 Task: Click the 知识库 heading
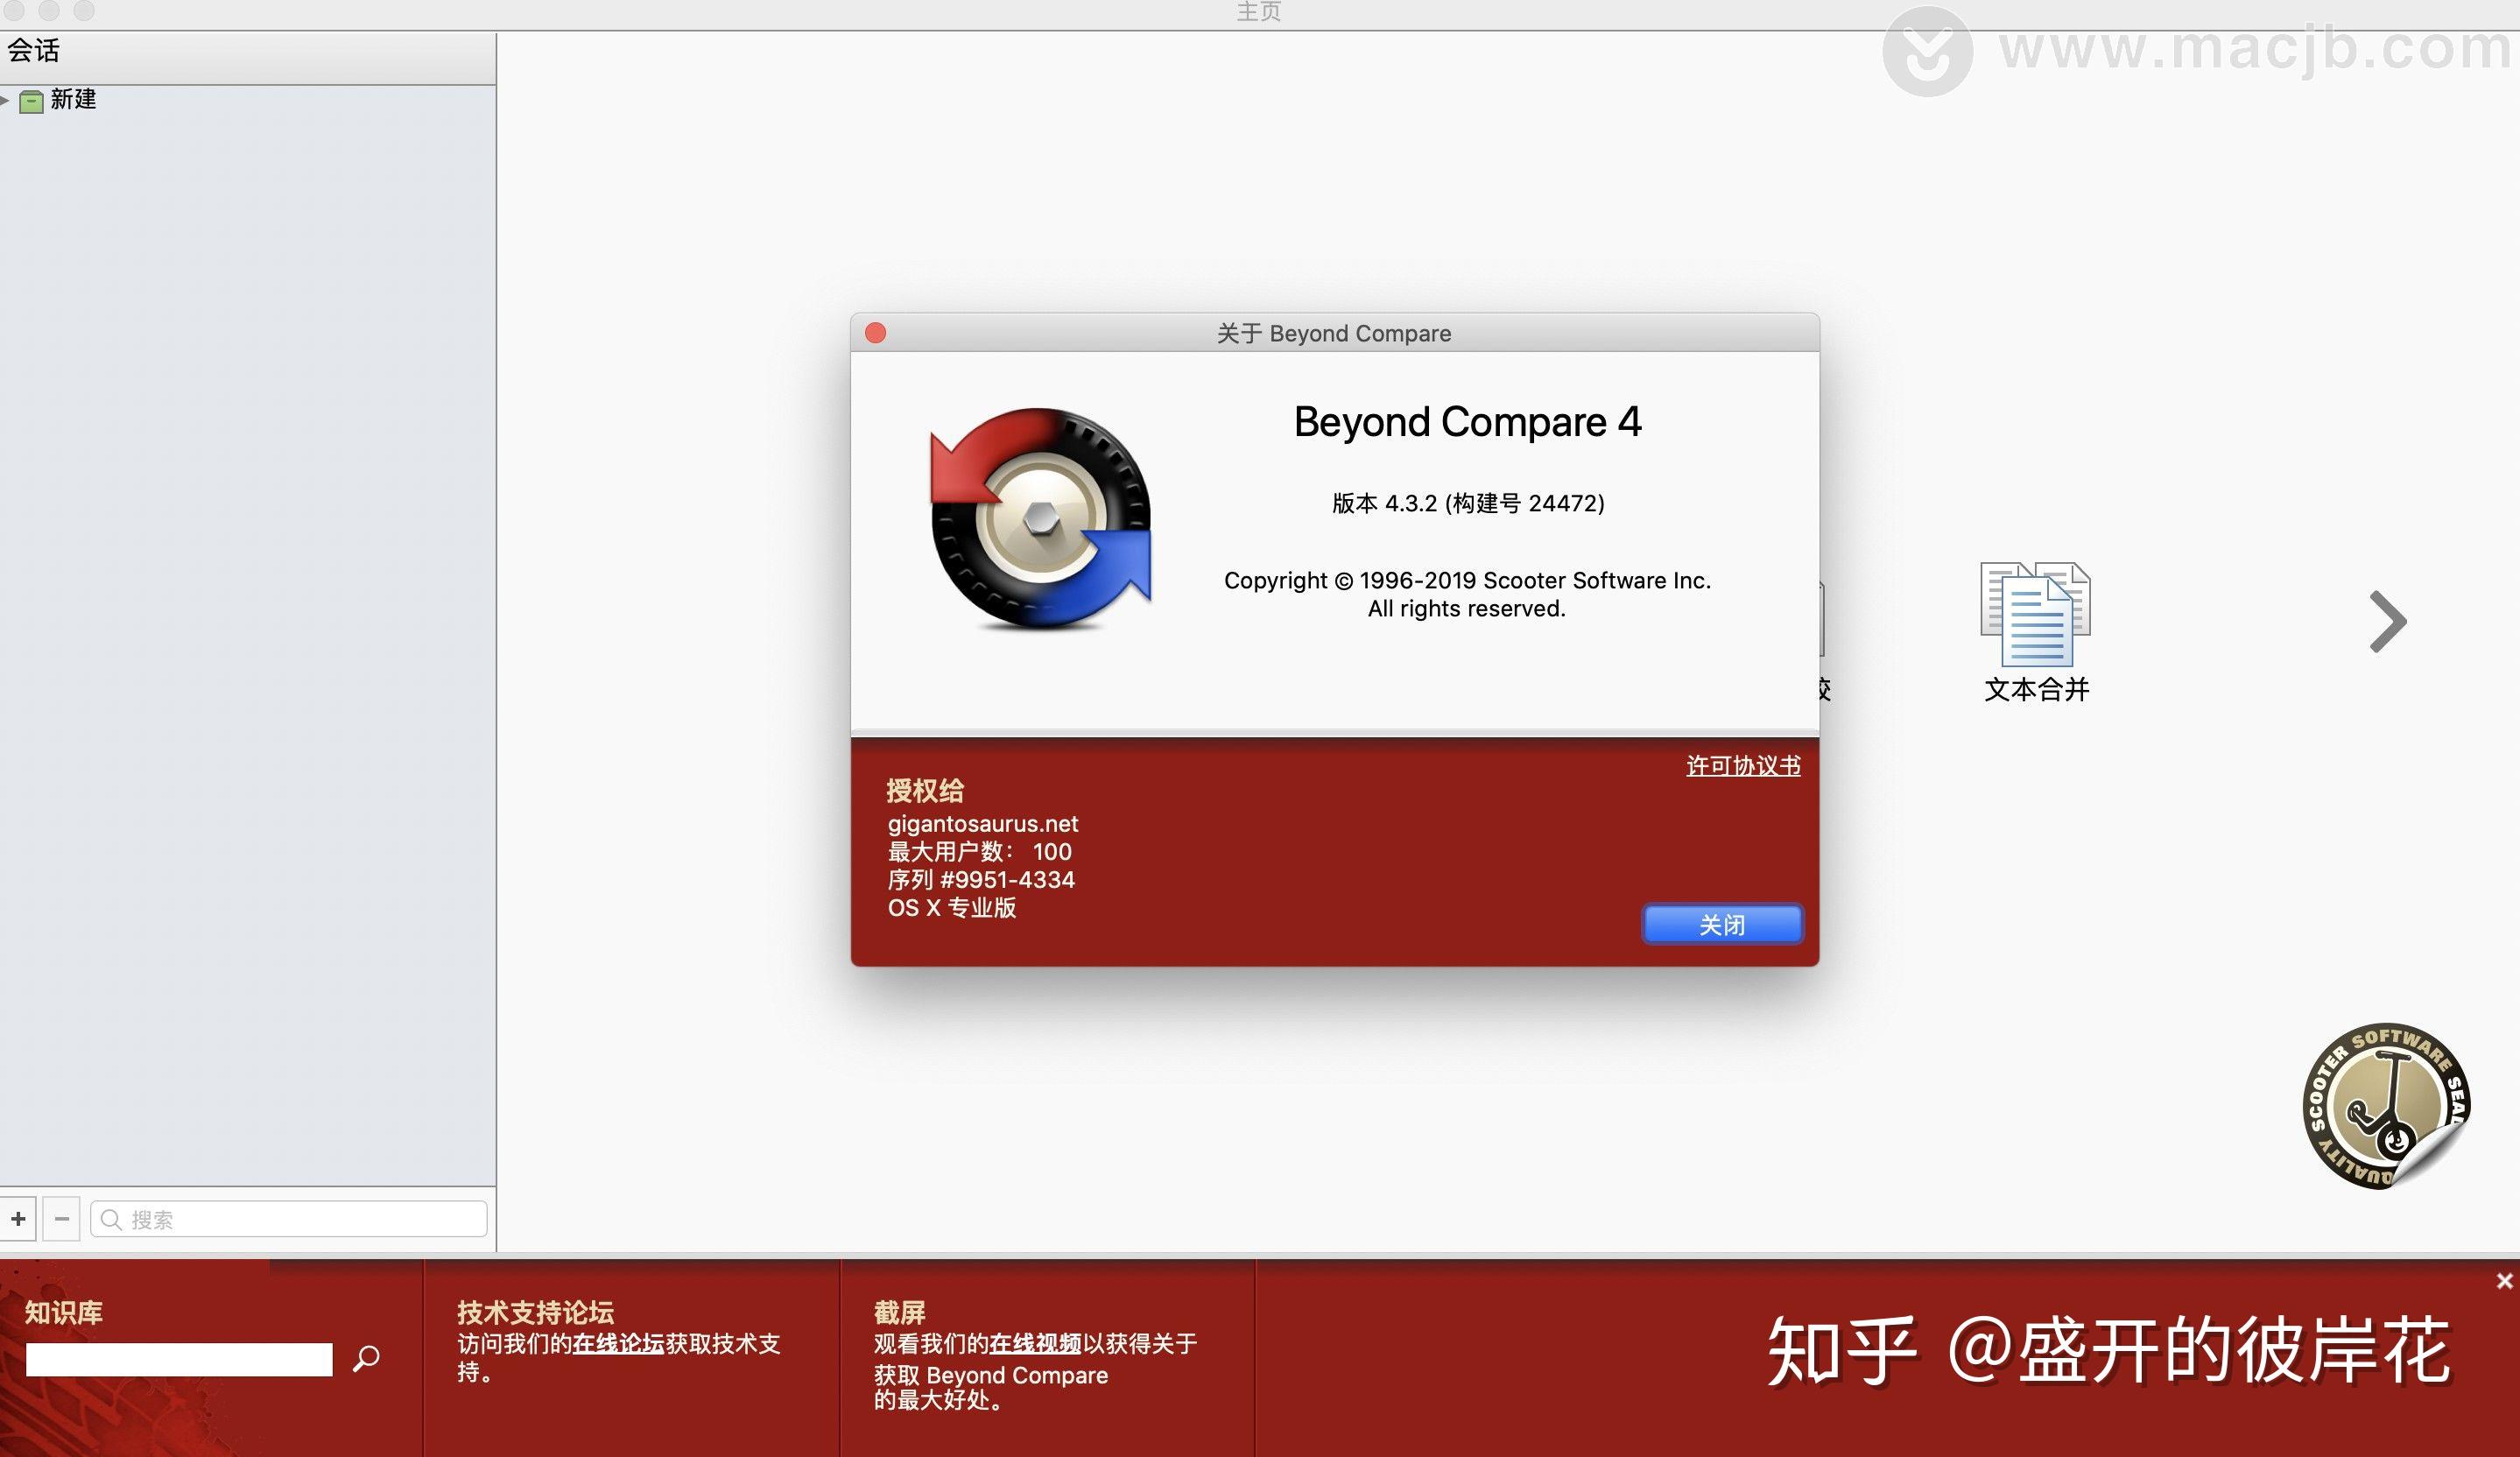[x=64, y=1312]
